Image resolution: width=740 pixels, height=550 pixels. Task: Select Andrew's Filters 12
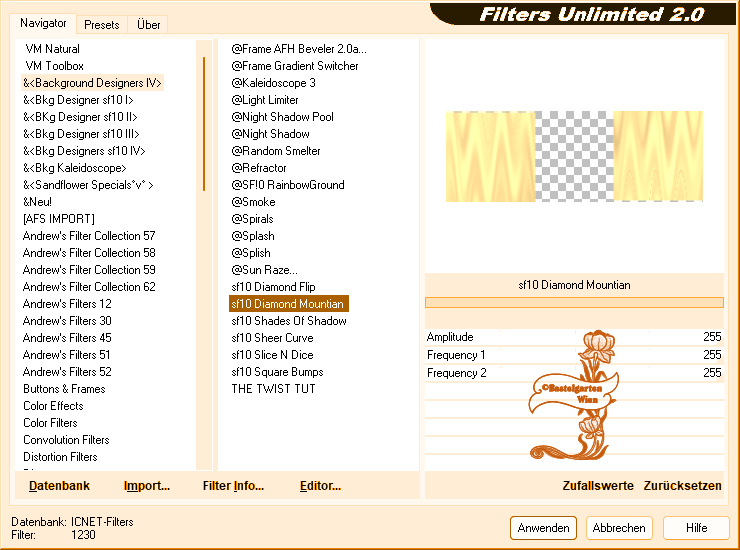(x=67, y=304)
